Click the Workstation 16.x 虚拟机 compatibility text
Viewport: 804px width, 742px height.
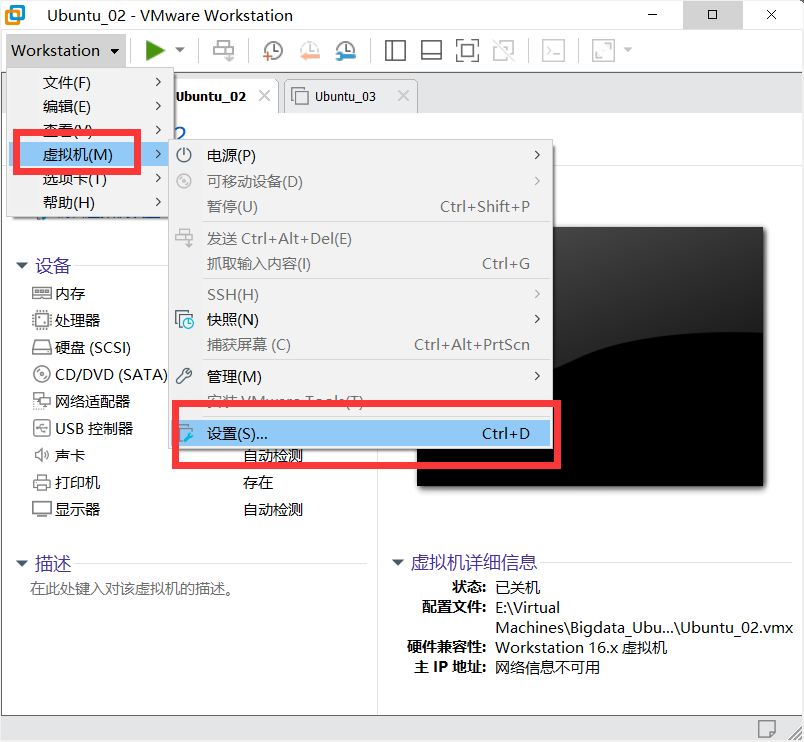click(x=581, y=648)
